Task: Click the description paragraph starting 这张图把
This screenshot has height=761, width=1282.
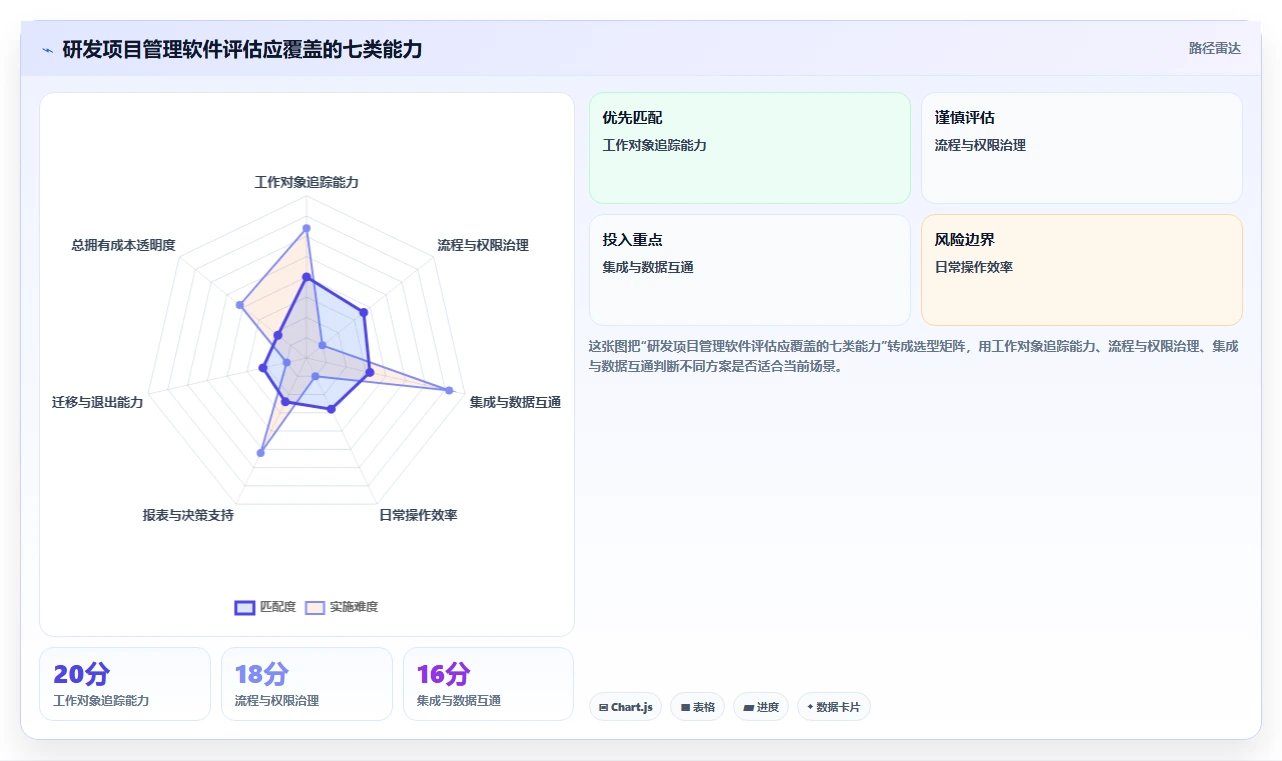Action: coord(915,356)
